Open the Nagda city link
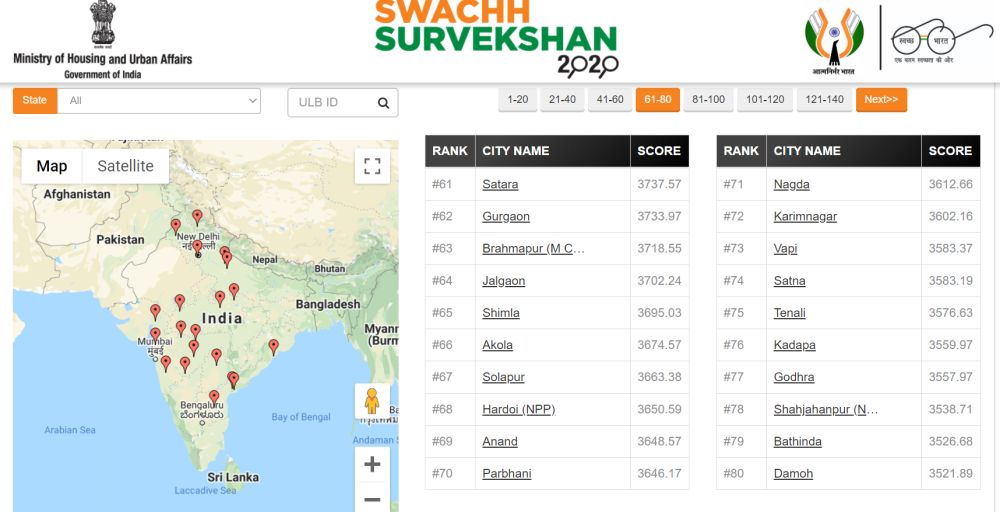This screenshot has width=1000, height=512. [x=791, y=184]
